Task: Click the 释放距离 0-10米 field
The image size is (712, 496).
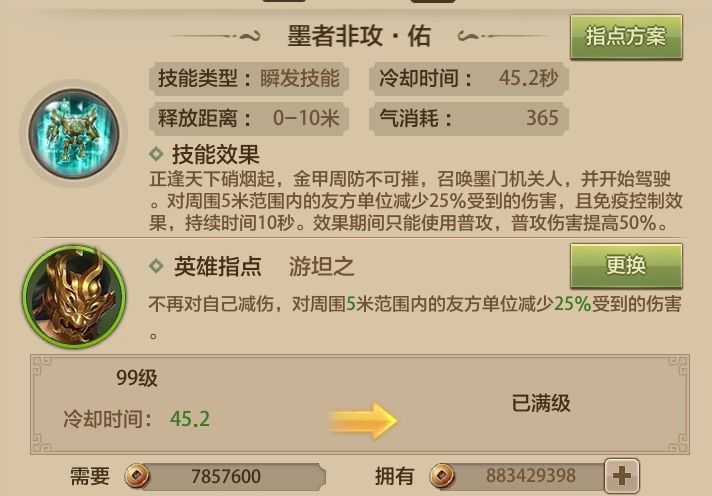Action: pyautogui.click(x=248, y=118)
